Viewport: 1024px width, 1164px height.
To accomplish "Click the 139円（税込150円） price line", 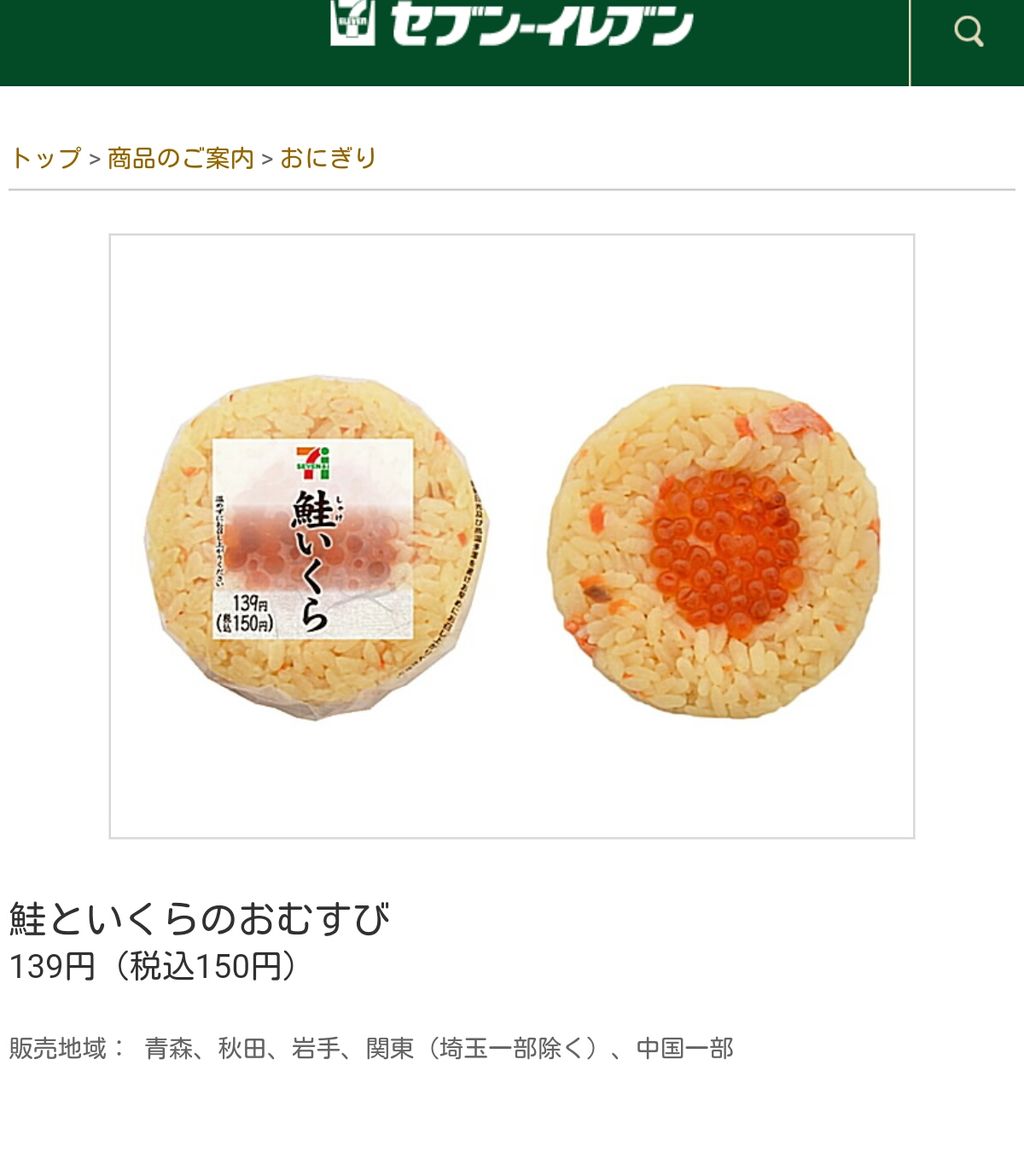I will point(153,967).
